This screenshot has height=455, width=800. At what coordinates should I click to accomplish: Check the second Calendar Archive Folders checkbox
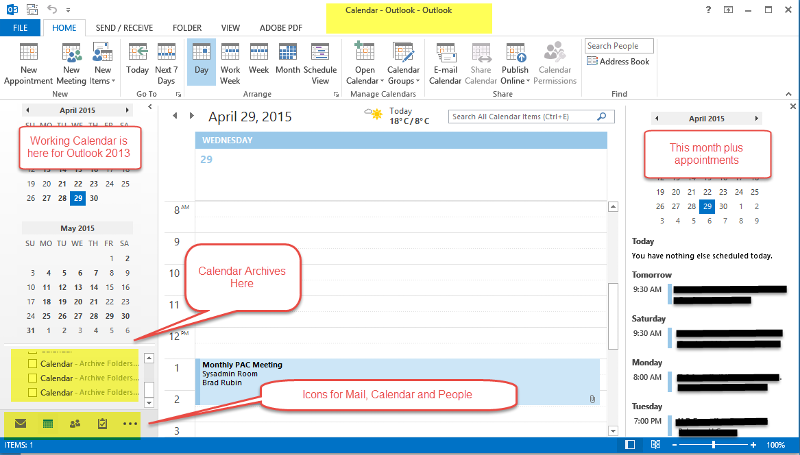(32, 378)
